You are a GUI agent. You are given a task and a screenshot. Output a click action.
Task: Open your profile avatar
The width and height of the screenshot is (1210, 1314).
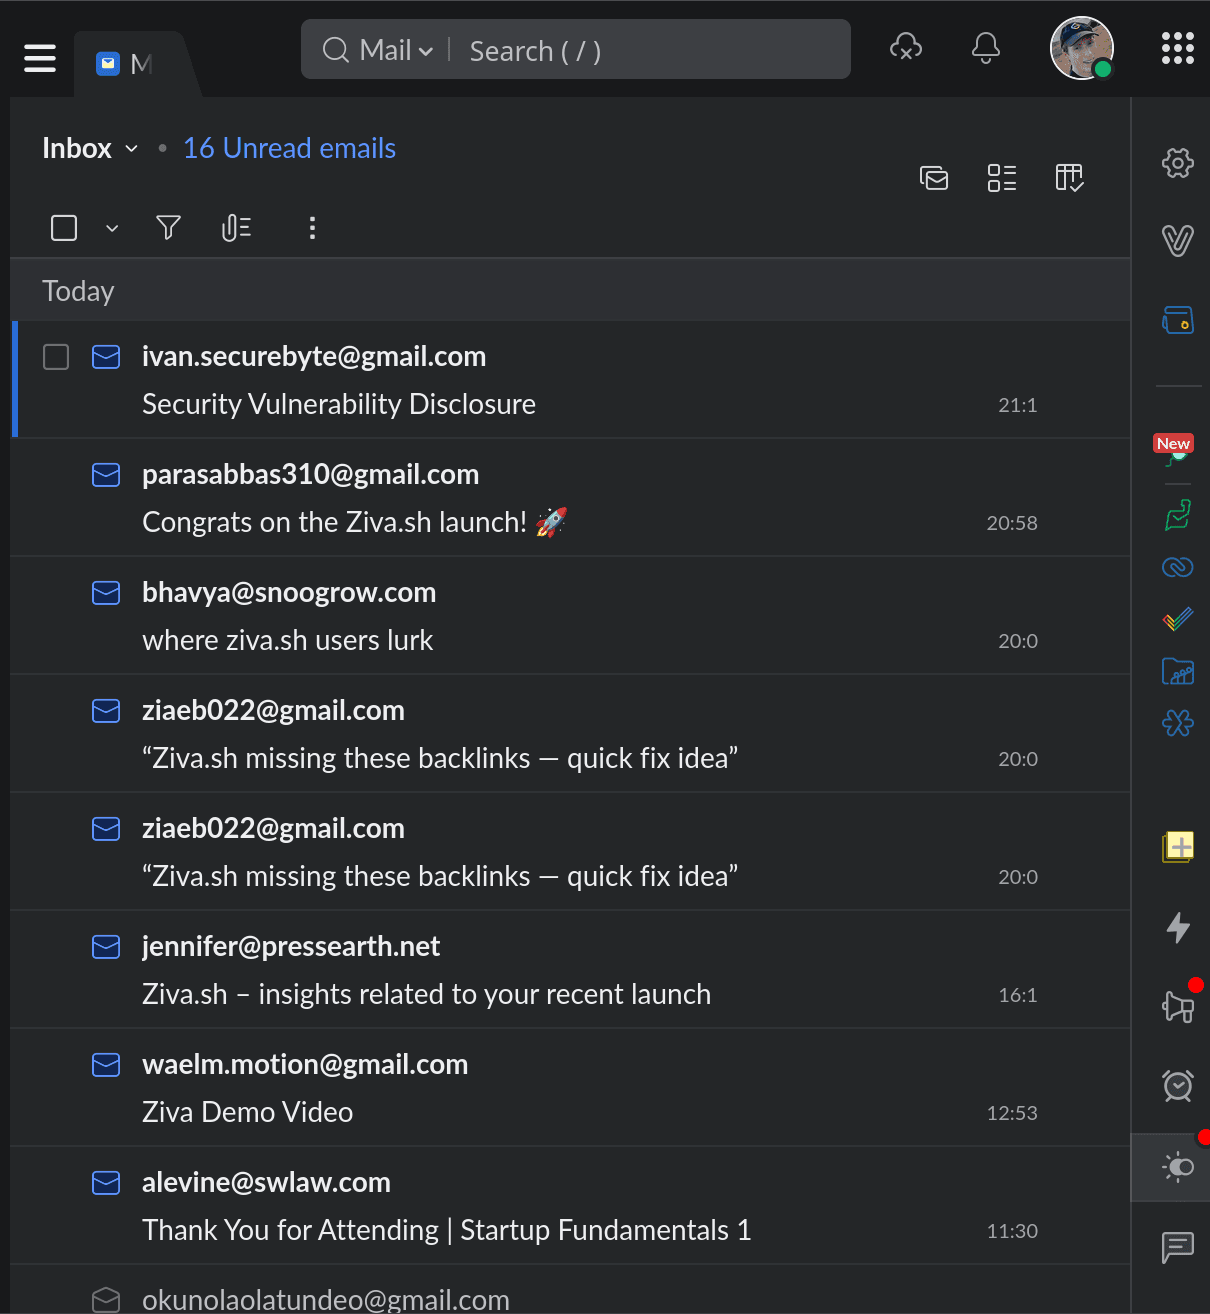click(1081, 47)
